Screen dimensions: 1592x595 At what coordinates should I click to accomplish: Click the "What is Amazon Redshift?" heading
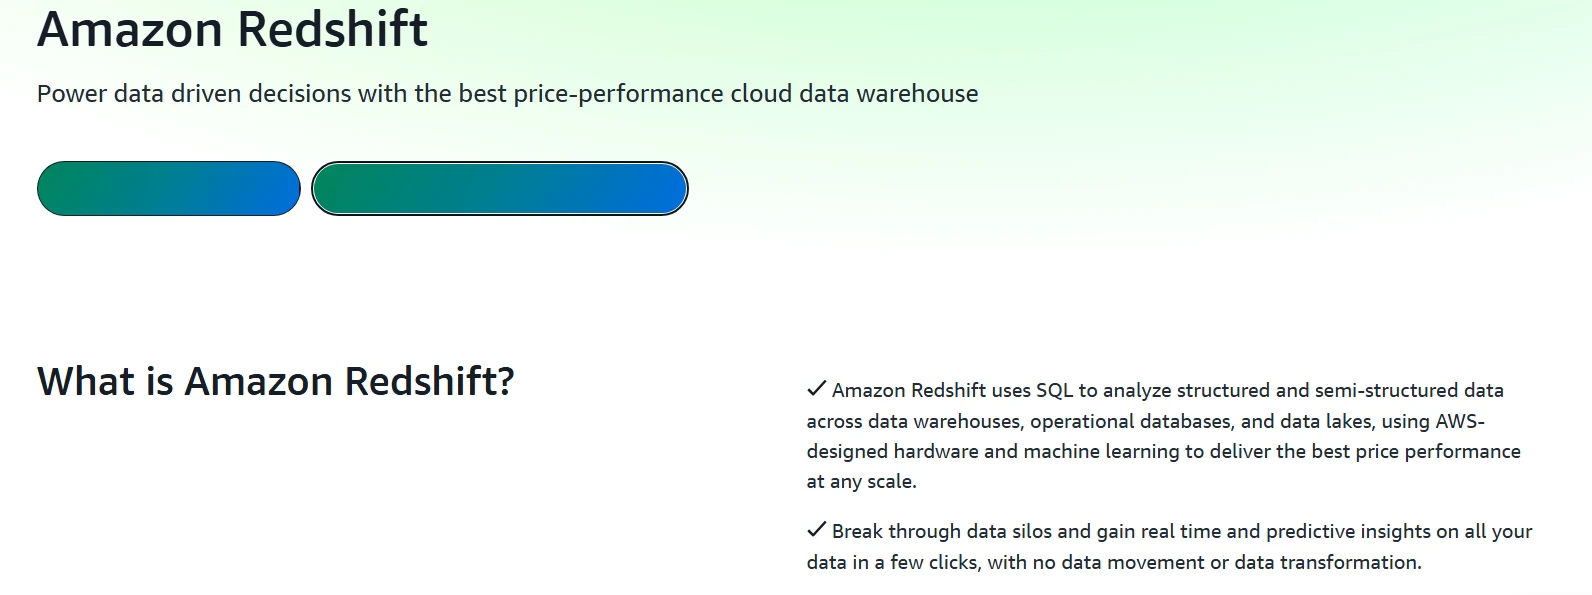274,381
